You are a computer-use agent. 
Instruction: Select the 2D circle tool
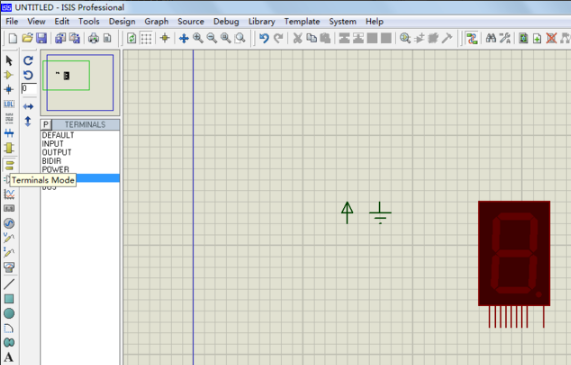(x=9, y=313)
